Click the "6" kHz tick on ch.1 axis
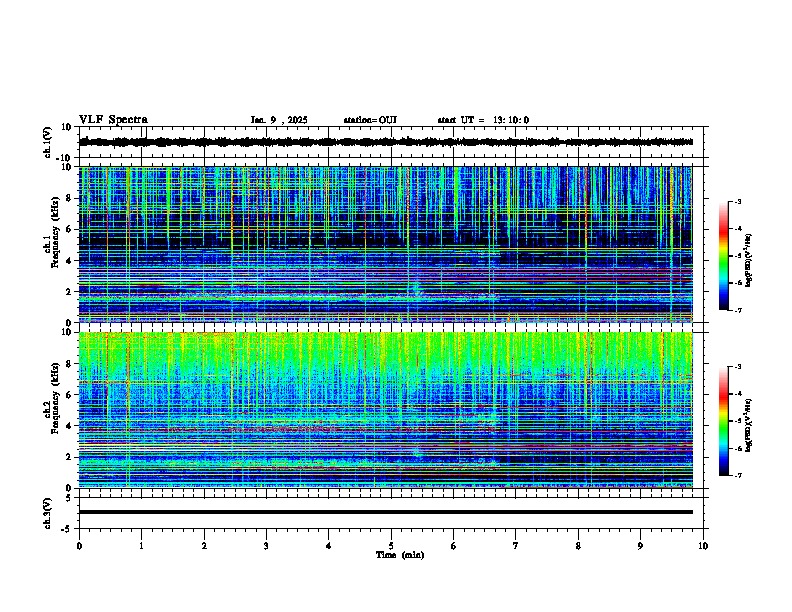Screen dimensions: 792x612 [70, 229]
